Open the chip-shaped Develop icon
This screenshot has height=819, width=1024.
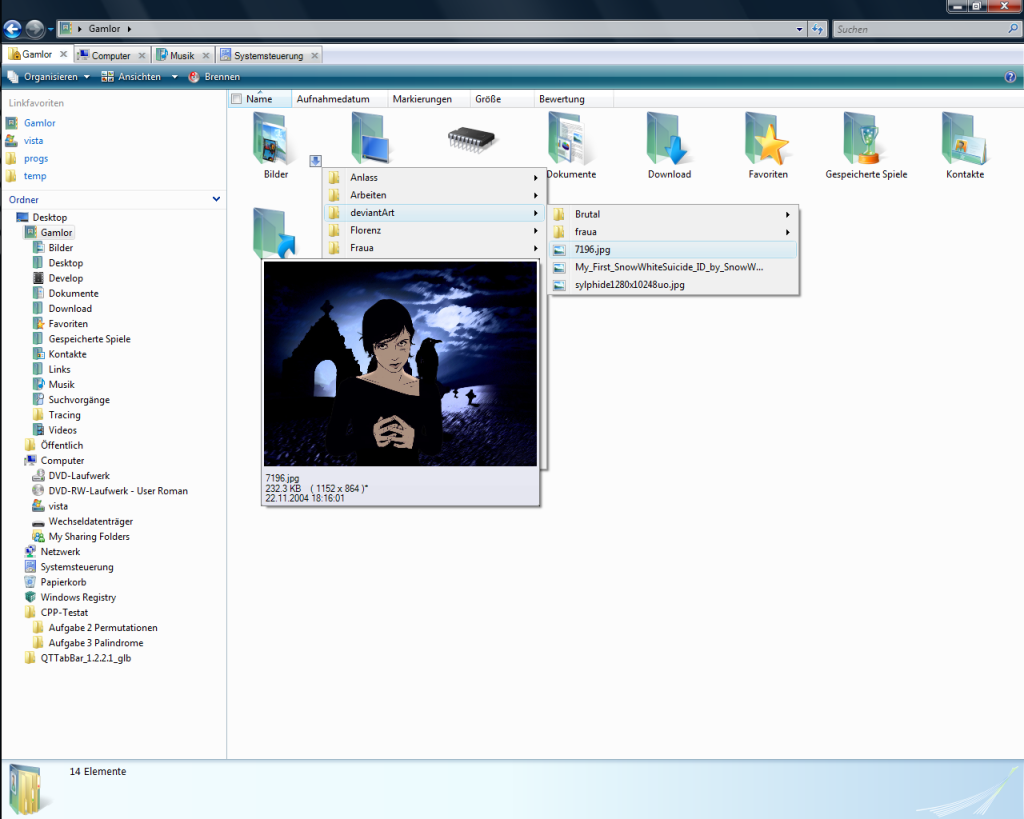click(x=472, y=139)
